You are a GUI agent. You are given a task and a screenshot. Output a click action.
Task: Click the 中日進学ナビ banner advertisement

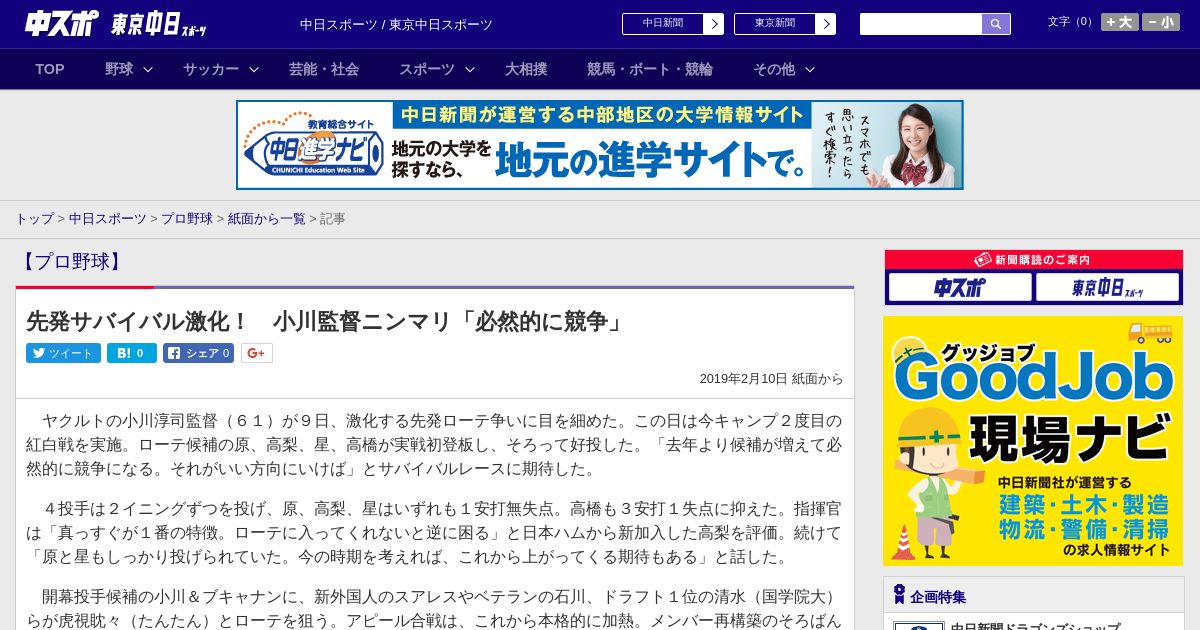tap(600, 145)
